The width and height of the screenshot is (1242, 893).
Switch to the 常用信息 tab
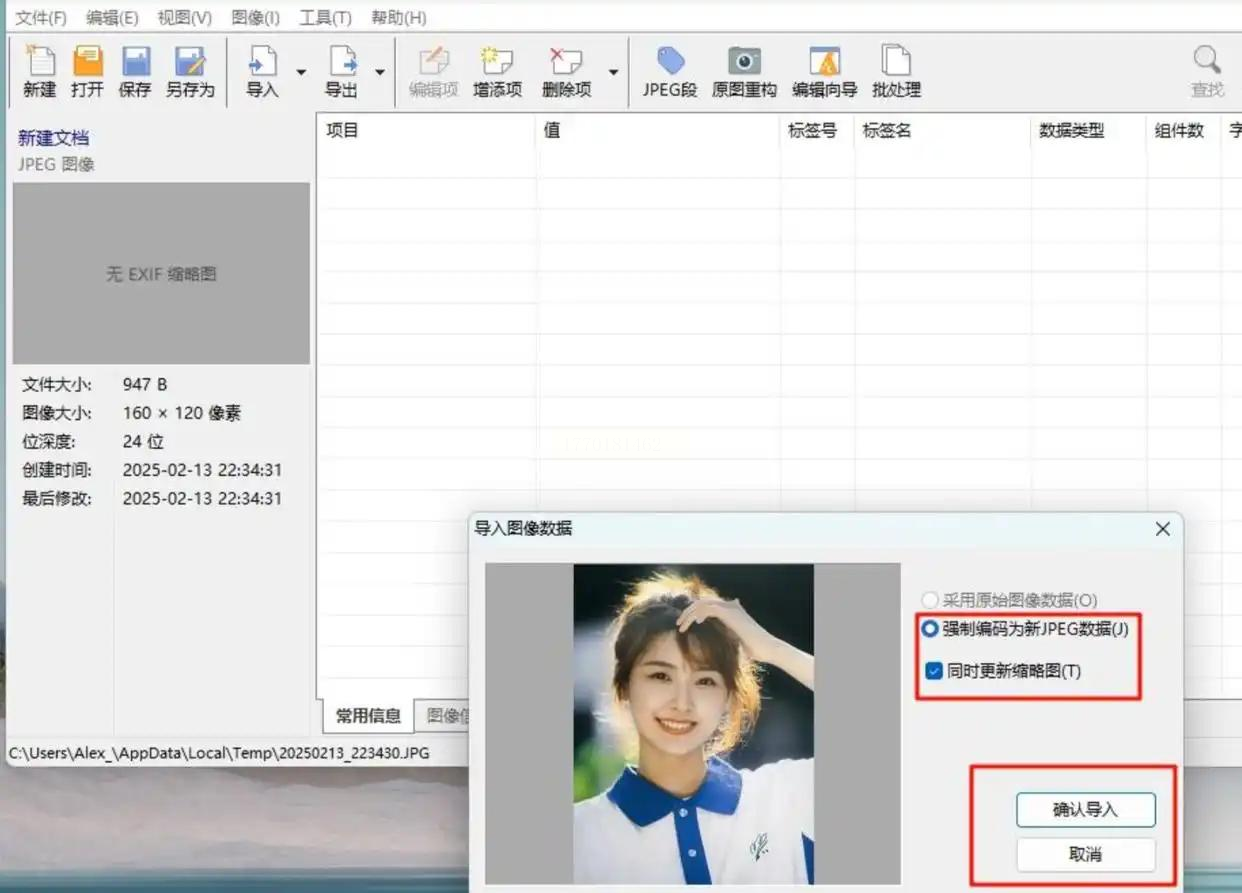click(368, 715)
